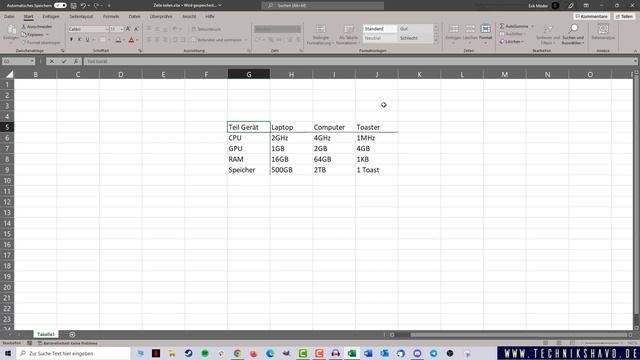The image size is (640, 360).
Task: Select the cell containing Laptop
Action: pos(291,127)
